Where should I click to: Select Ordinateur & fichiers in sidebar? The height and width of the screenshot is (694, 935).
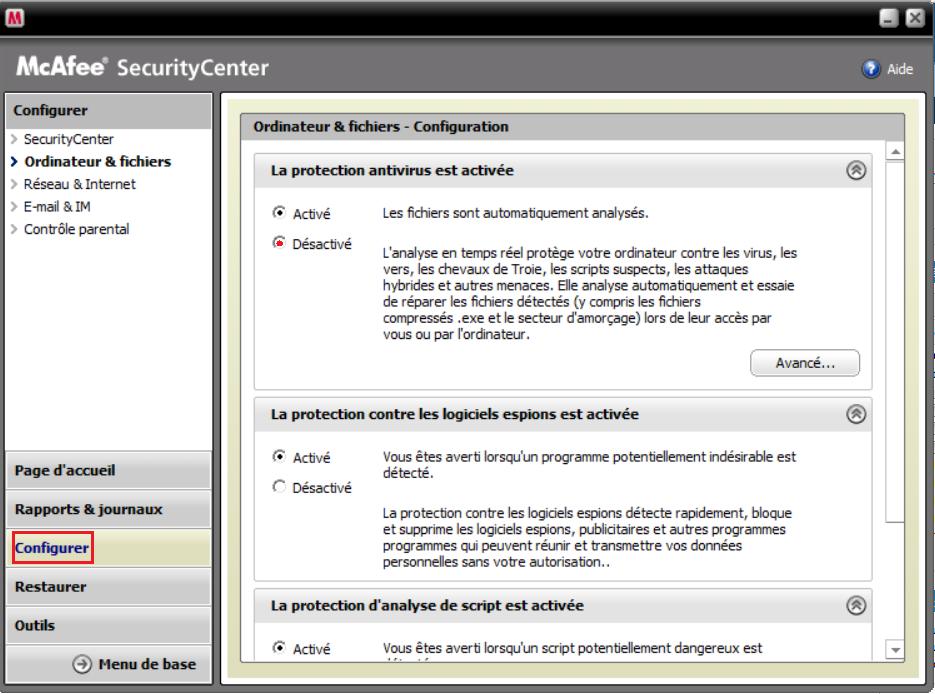98,162
